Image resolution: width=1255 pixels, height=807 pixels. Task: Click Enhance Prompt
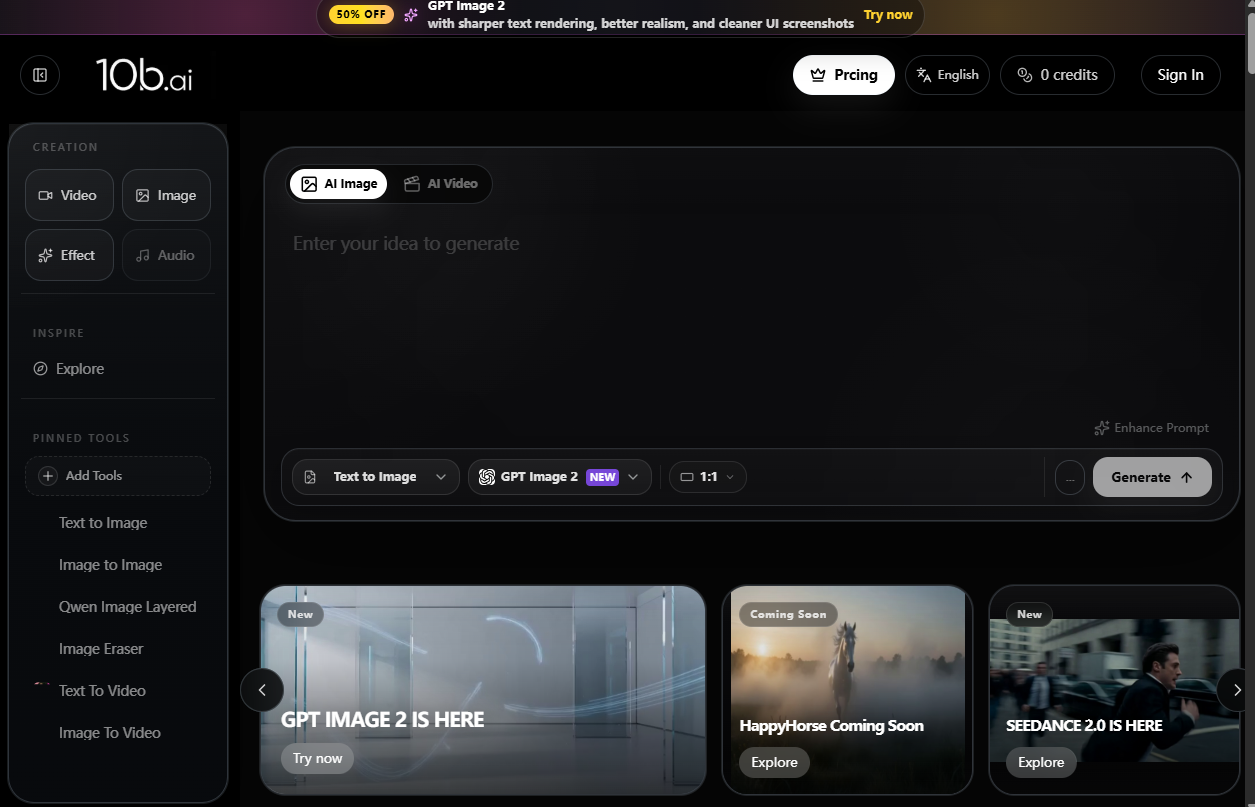pyautogui.click(x=1151, y=428)
